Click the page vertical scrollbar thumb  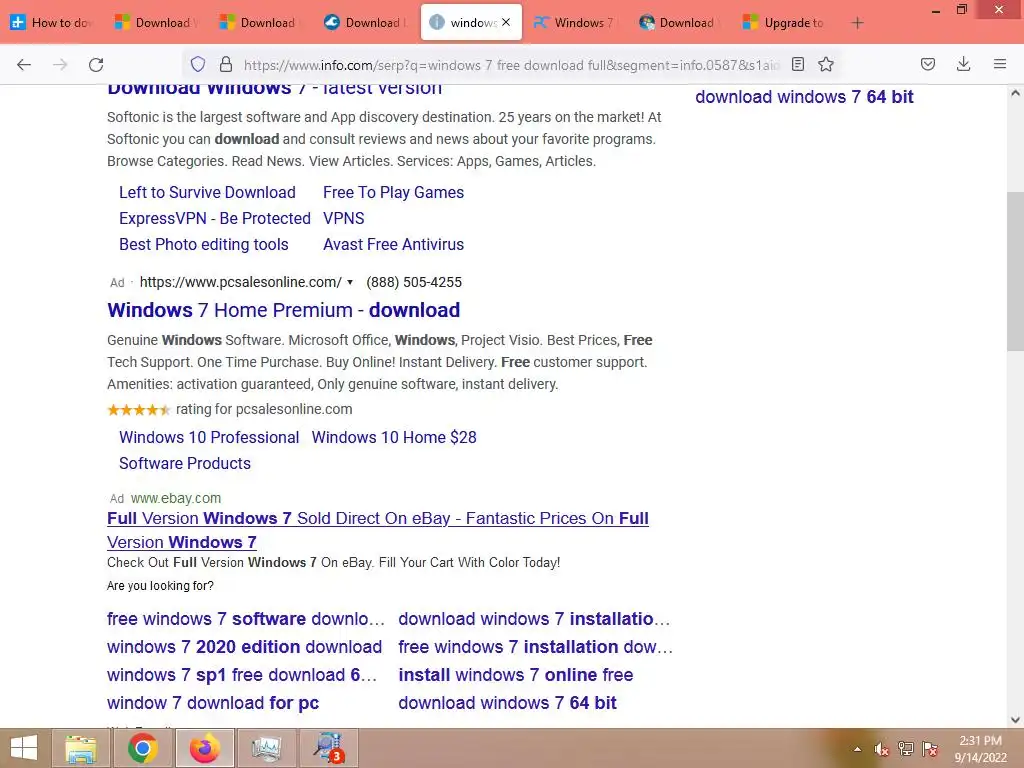(x=1015, y=272)
